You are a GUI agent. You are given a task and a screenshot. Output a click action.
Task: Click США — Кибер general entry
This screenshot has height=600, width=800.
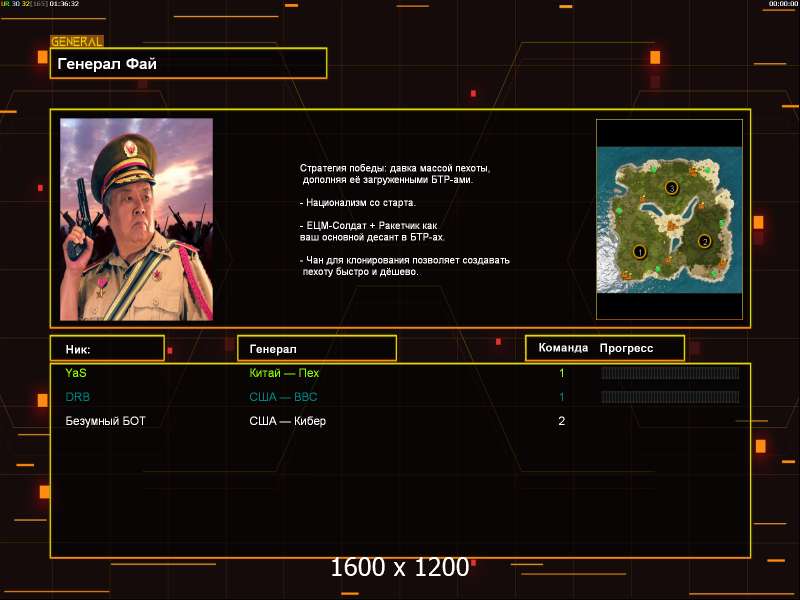(287, 421)
